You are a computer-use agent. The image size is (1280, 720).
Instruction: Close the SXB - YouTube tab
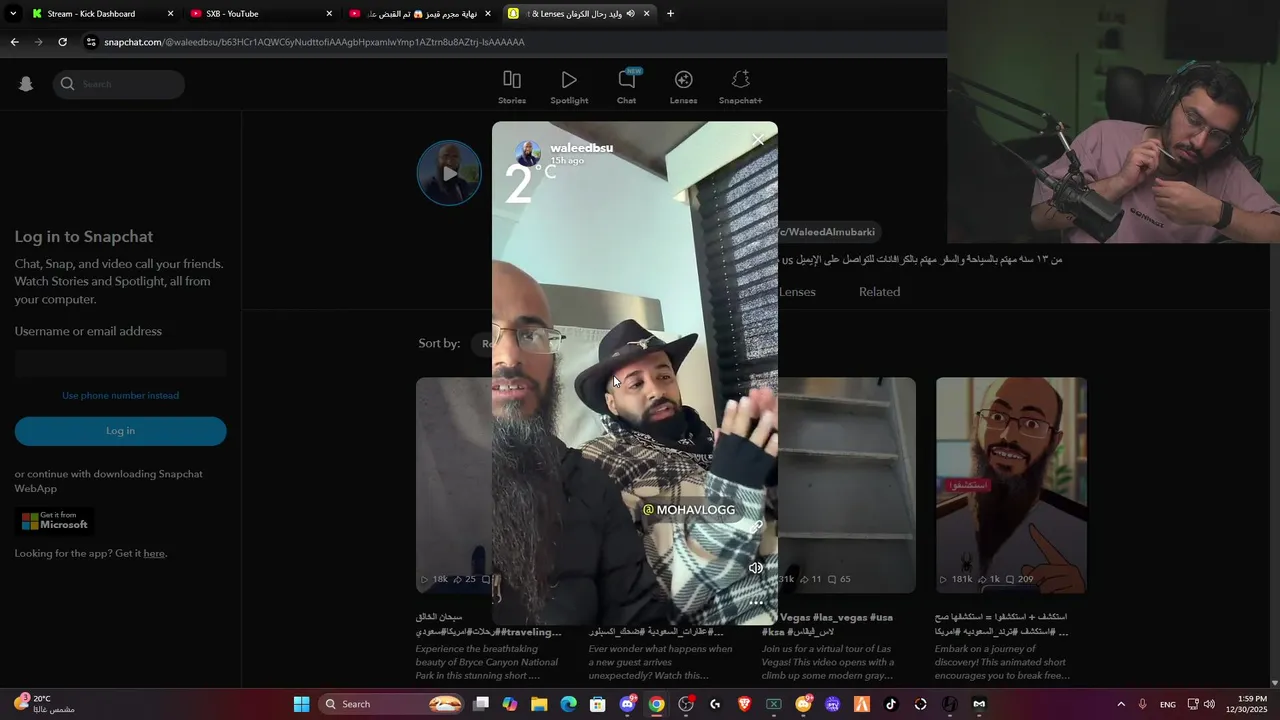point(329,14)
